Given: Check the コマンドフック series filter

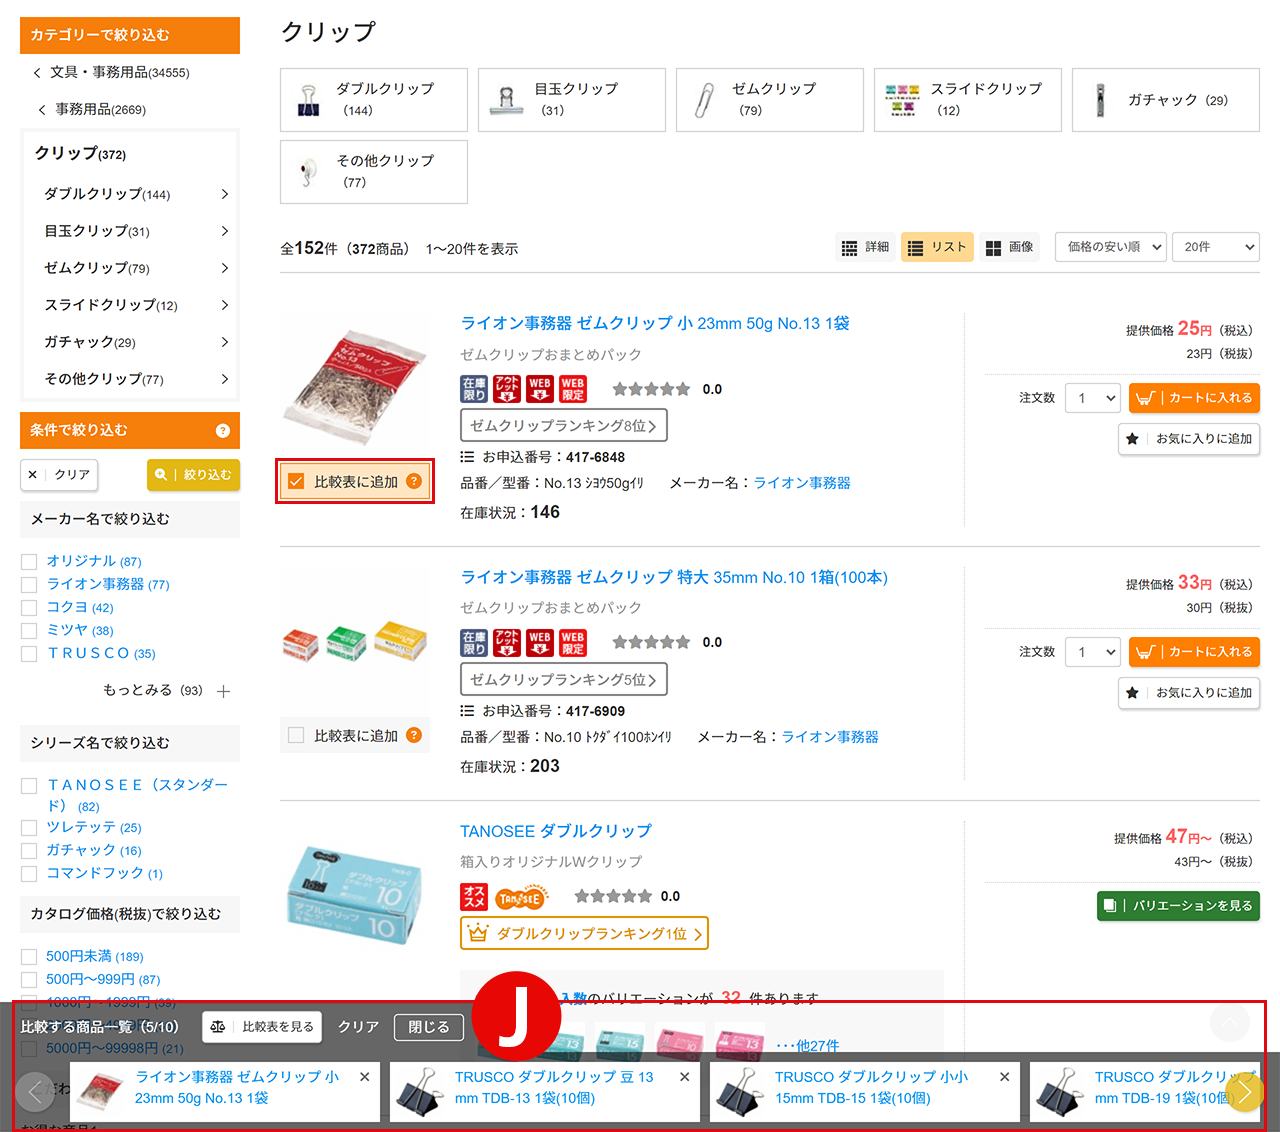Looking at the screenshot, I should (x=29, y=874).
